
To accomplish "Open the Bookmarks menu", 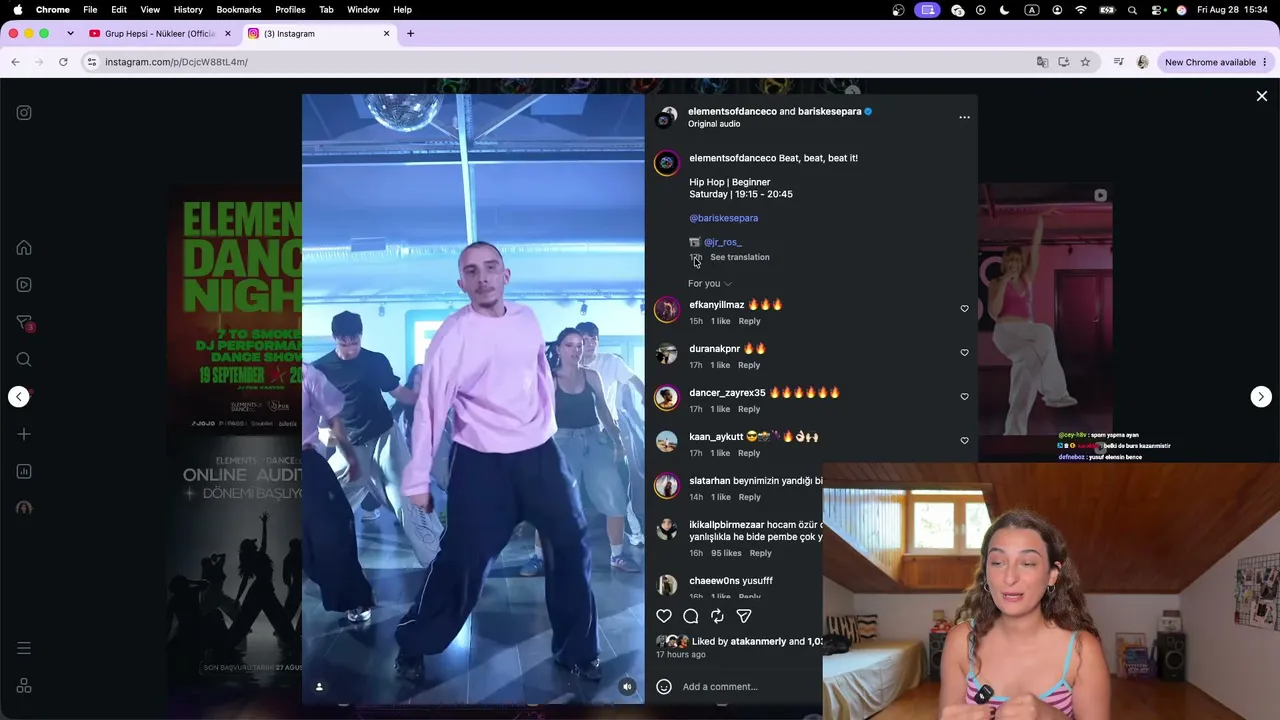I will coord(238,10).
